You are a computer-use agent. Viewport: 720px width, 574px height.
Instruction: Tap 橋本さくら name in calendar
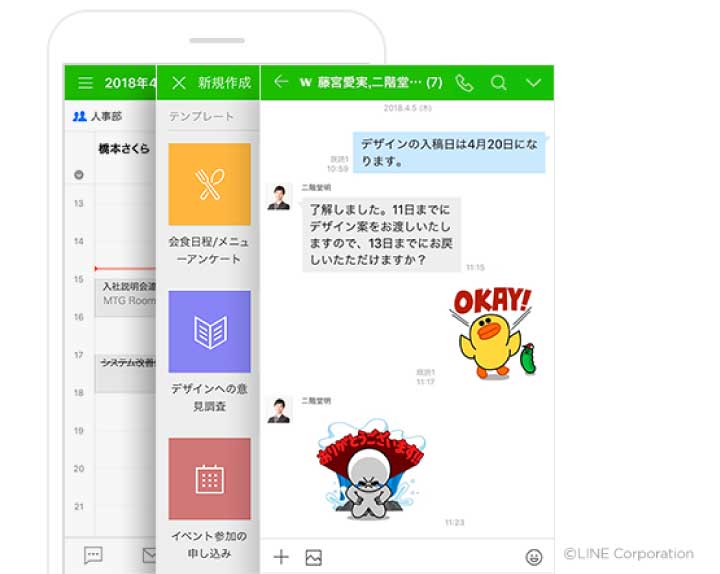pyautogui.click(x=124, y=148)
